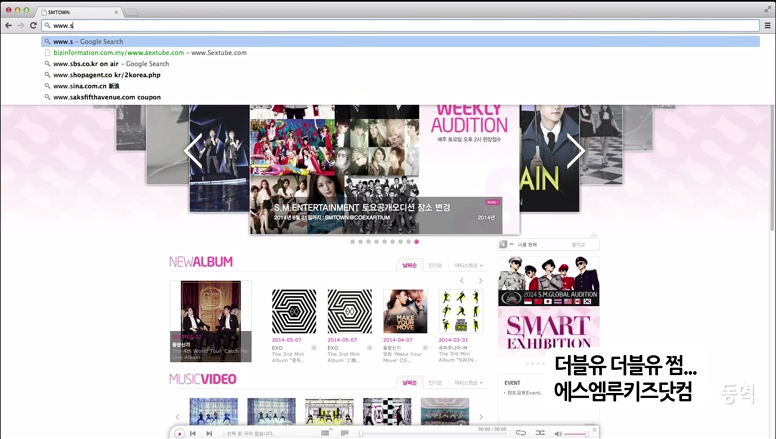Image resolution: width=776 pixels, height=439 pixels.
Task: Switch Music Video to the 날짜순 tab
Action: tap(409, 383)
